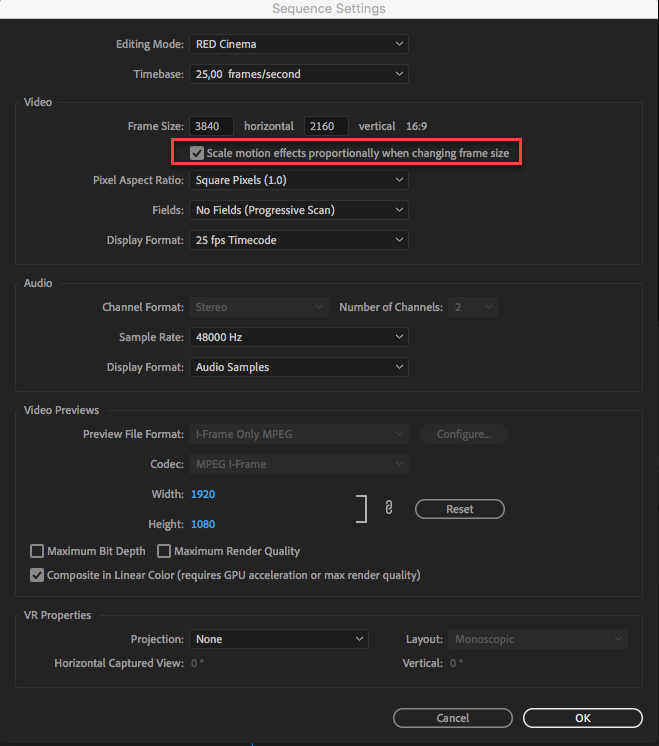Click the Horizontal Captured View value
The image size is (659, 746).
point(197,663)
